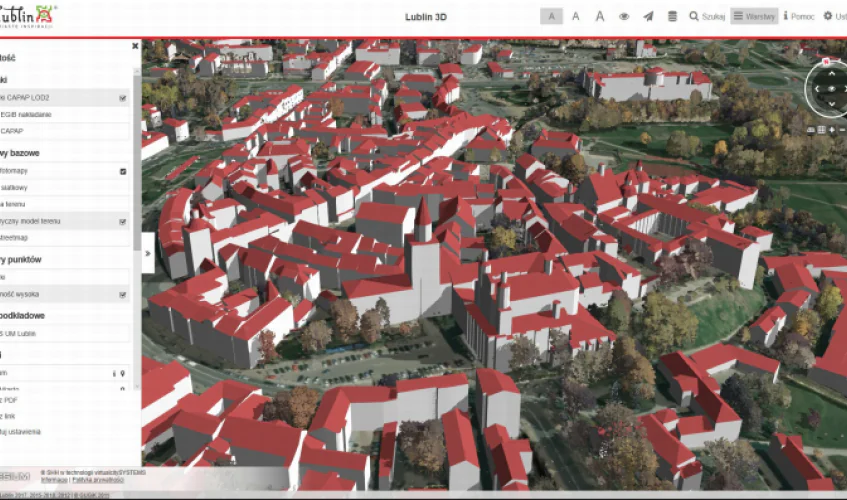Rotate view left with compass left arrow

tap(817, 89)
